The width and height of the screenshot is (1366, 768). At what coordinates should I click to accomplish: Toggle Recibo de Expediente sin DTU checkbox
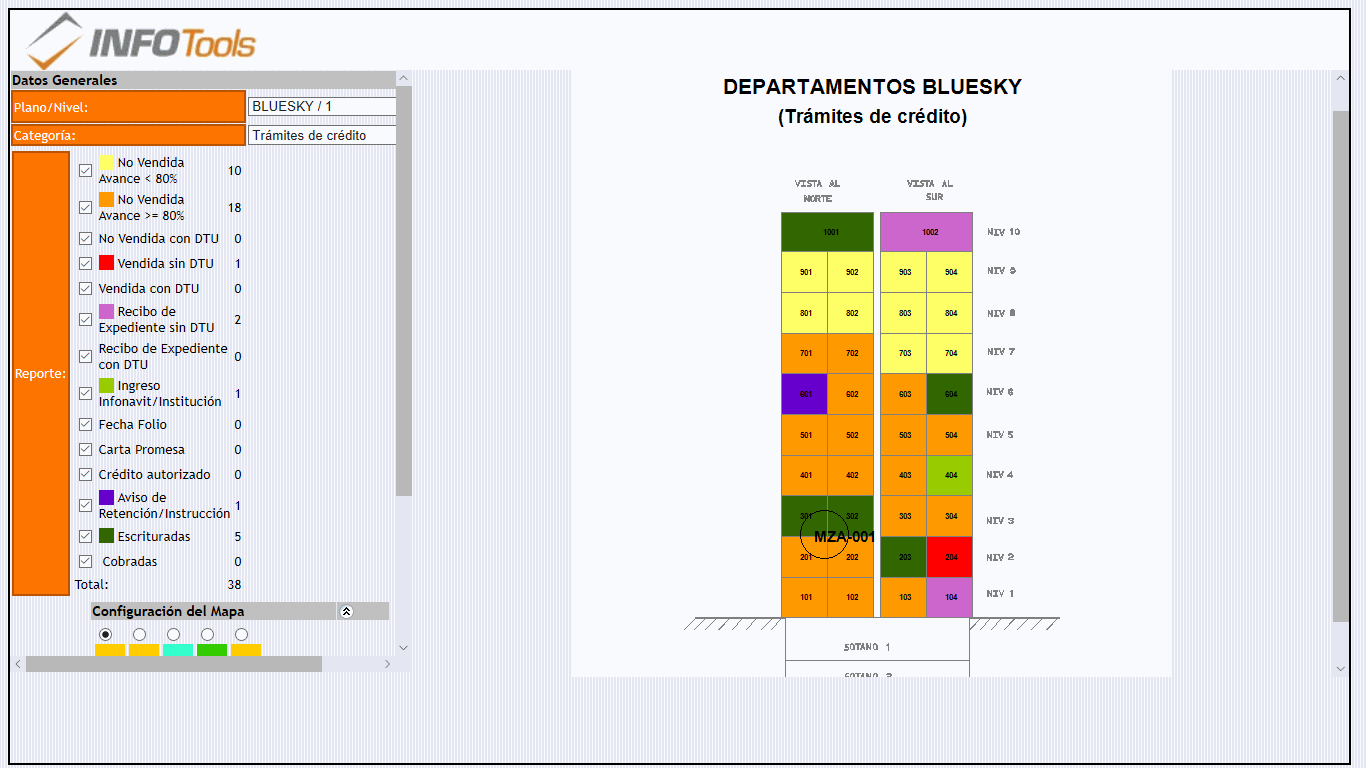[x=86, y=319]
